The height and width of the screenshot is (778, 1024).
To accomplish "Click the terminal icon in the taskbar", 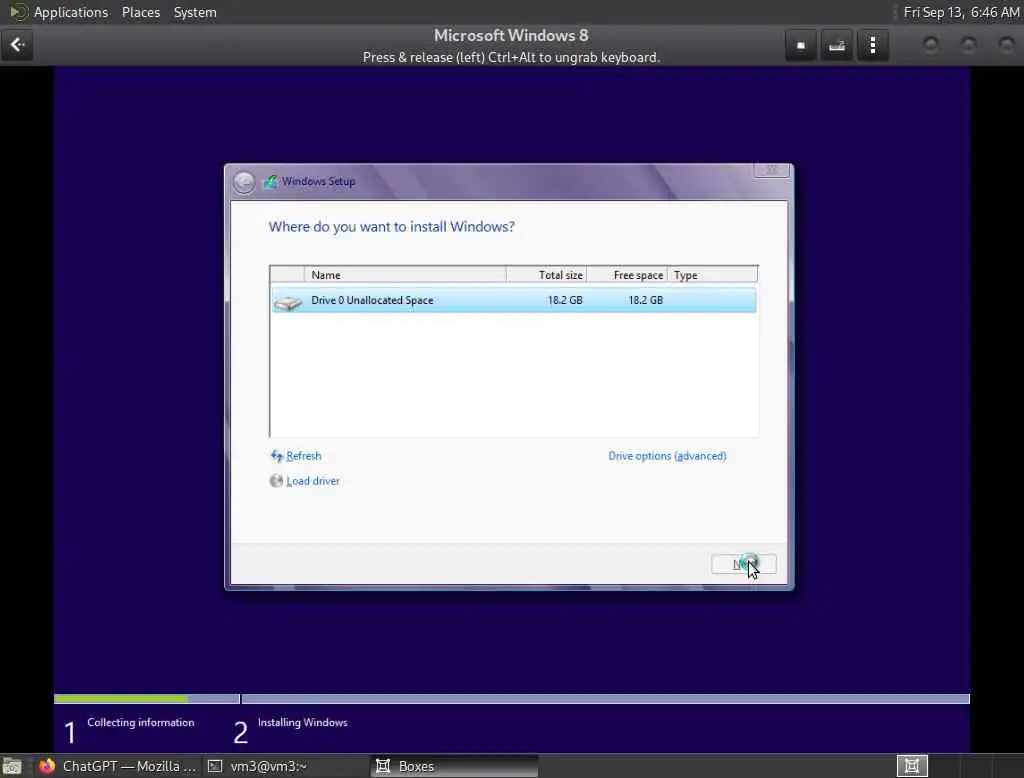I will [215, 766].
